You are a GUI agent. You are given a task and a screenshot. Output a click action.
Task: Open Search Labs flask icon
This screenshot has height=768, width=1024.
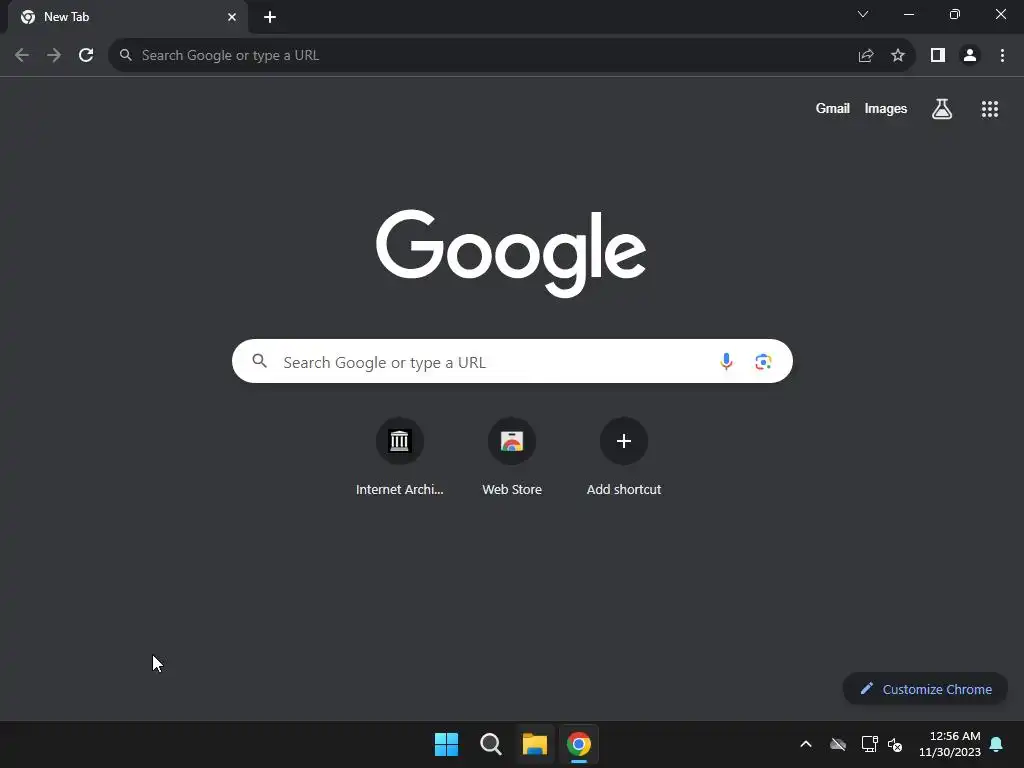pyautogui.click(x=942, y=109)
